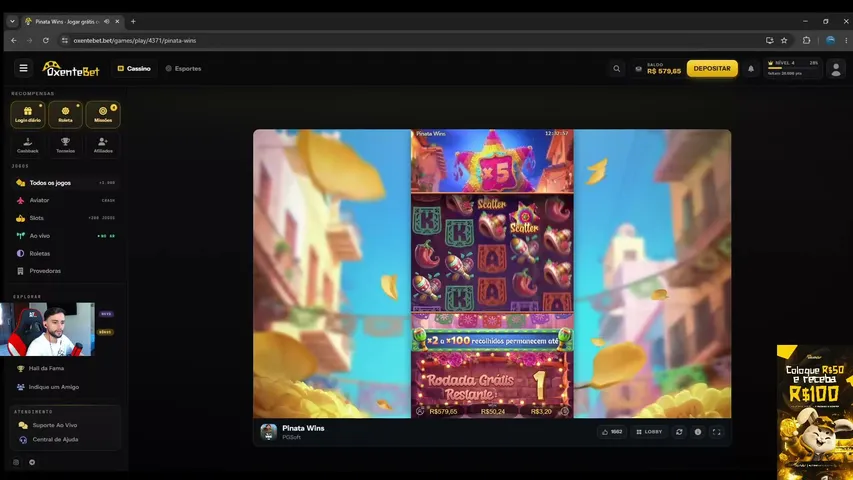Image resolution: width=853 pixels, height=480 pixels.
Task: Open the Roleta reward
Action: pyautogui.click(x=65, y=114)
